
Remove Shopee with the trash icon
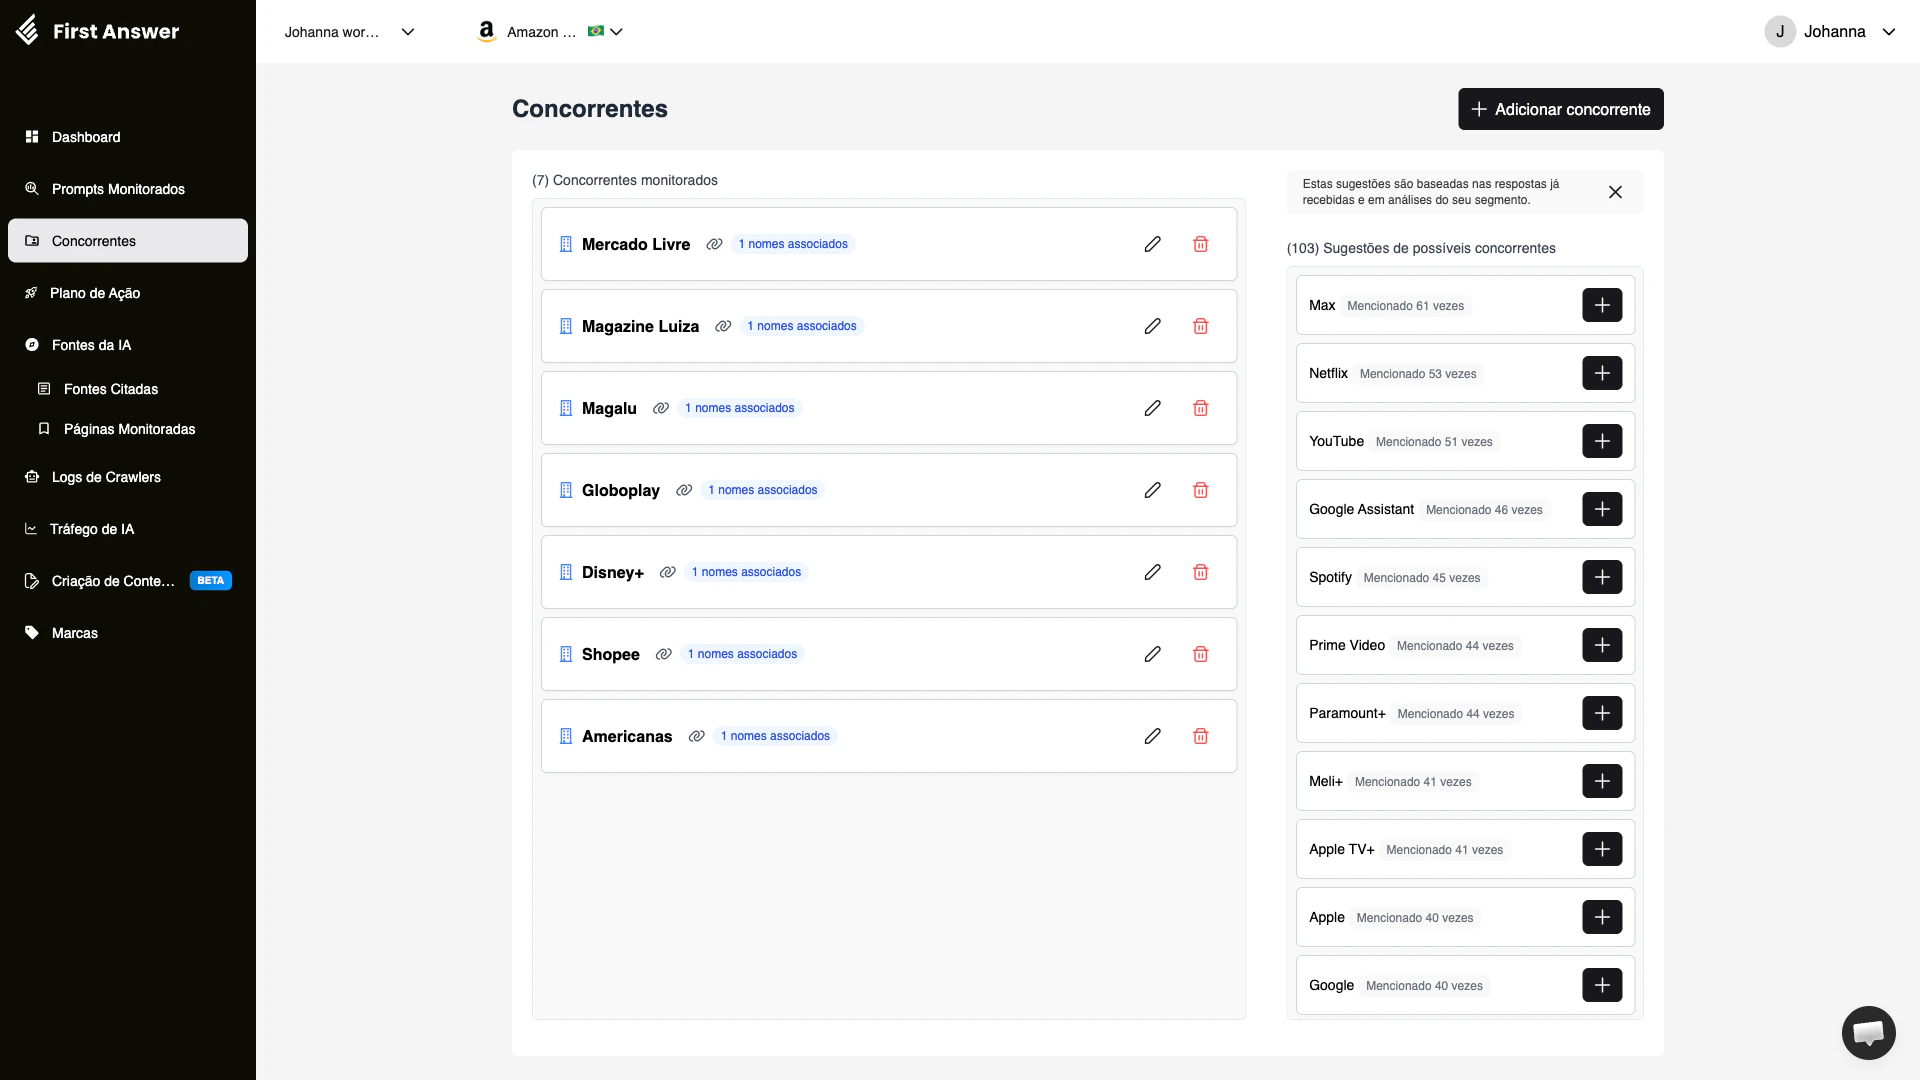[1200, 654]
